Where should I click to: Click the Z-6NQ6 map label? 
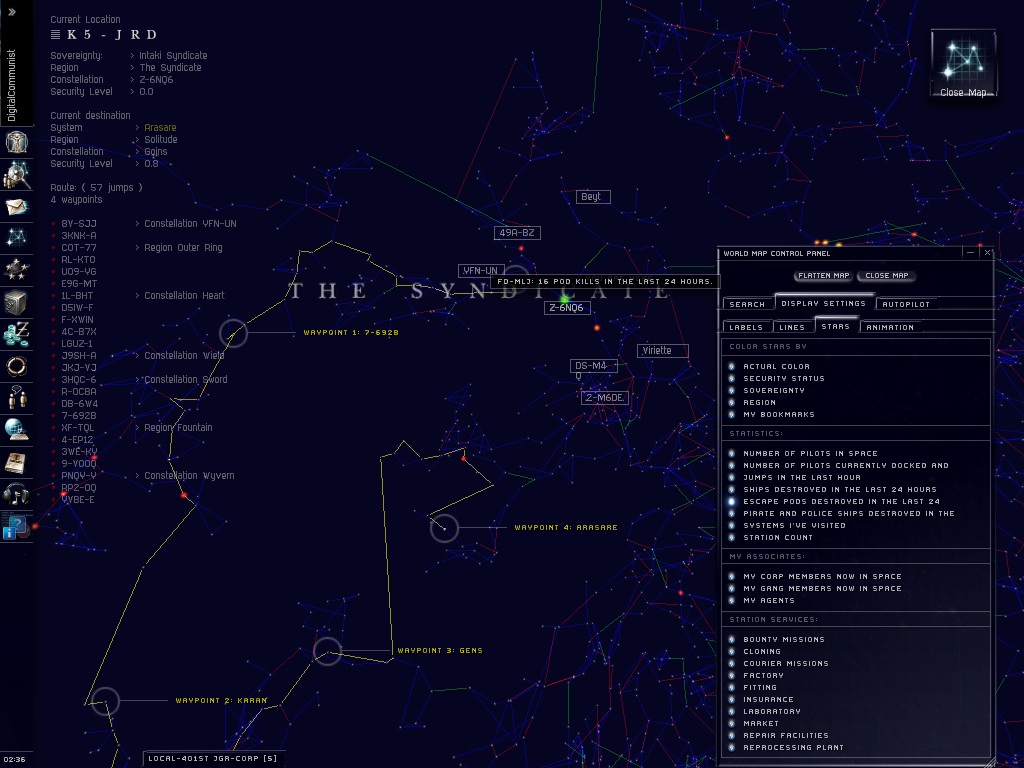click(567, 308)
